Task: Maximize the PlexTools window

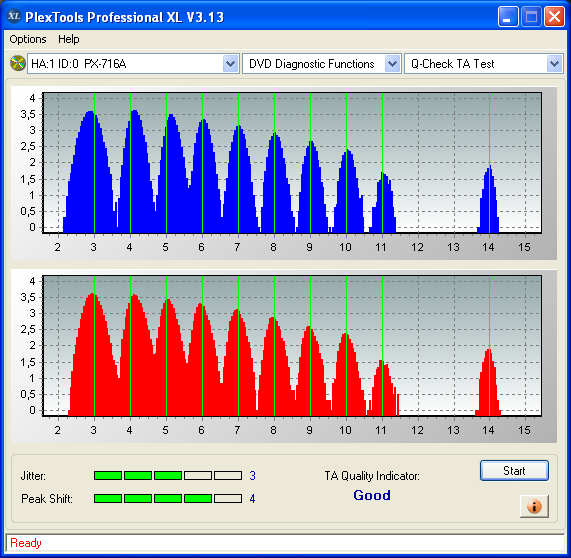Action: point(531,17)
